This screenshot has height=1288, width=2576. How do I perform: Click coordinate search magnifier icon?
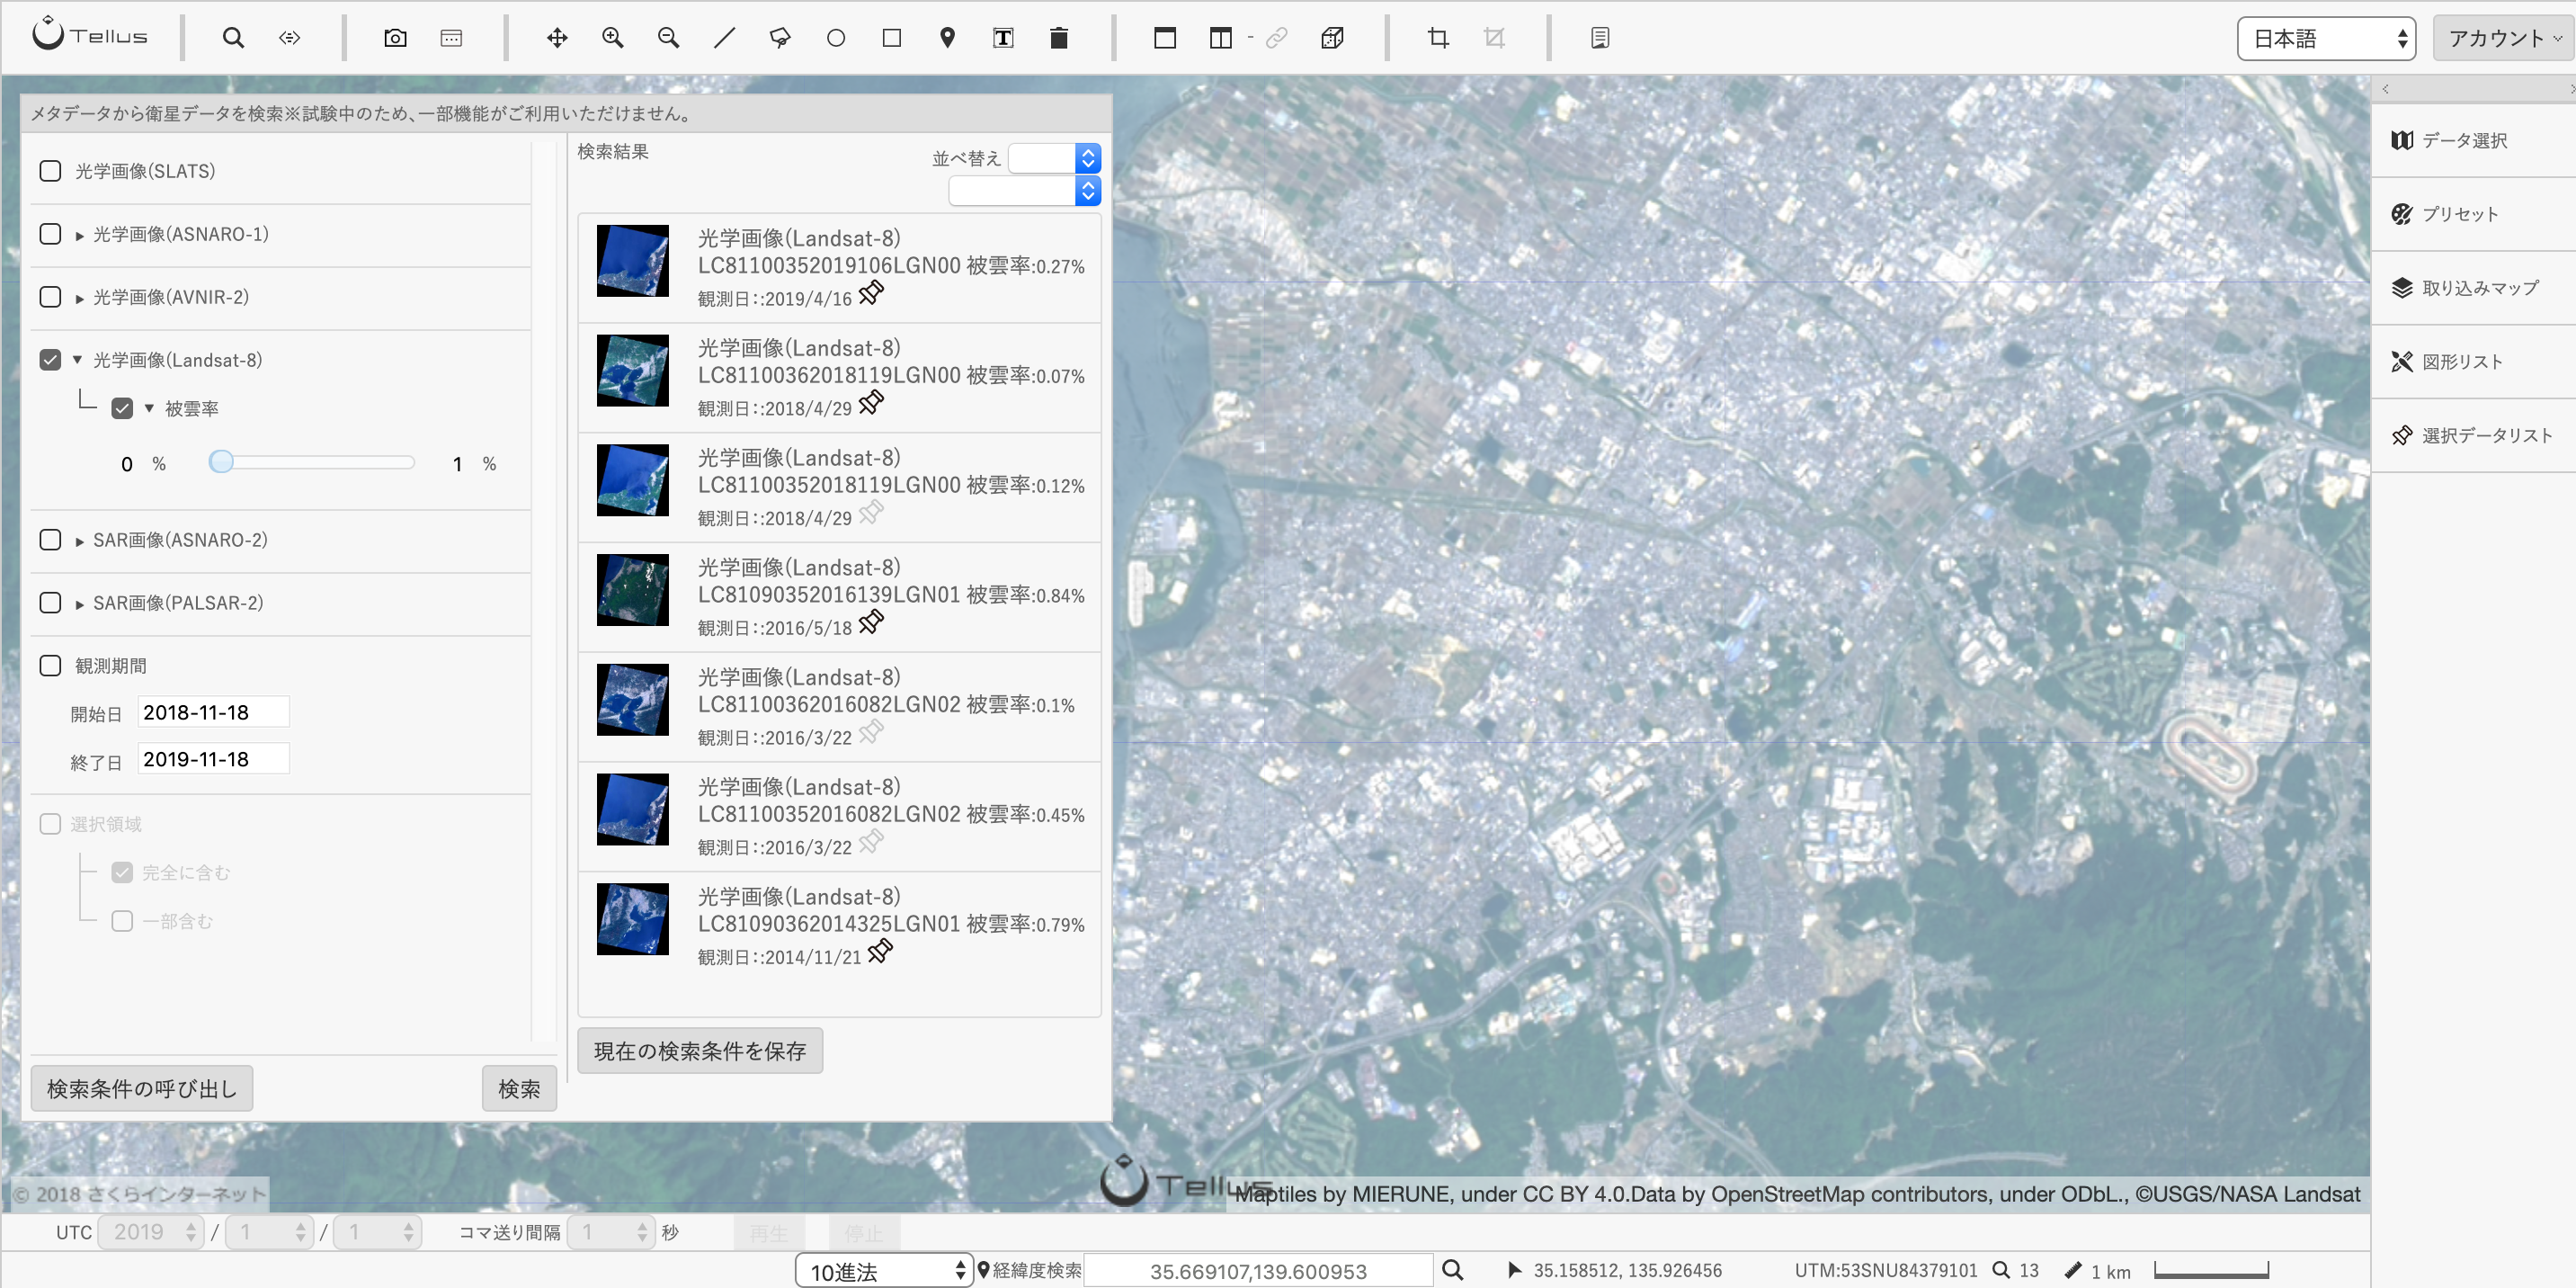[x=1453, y=1270]
